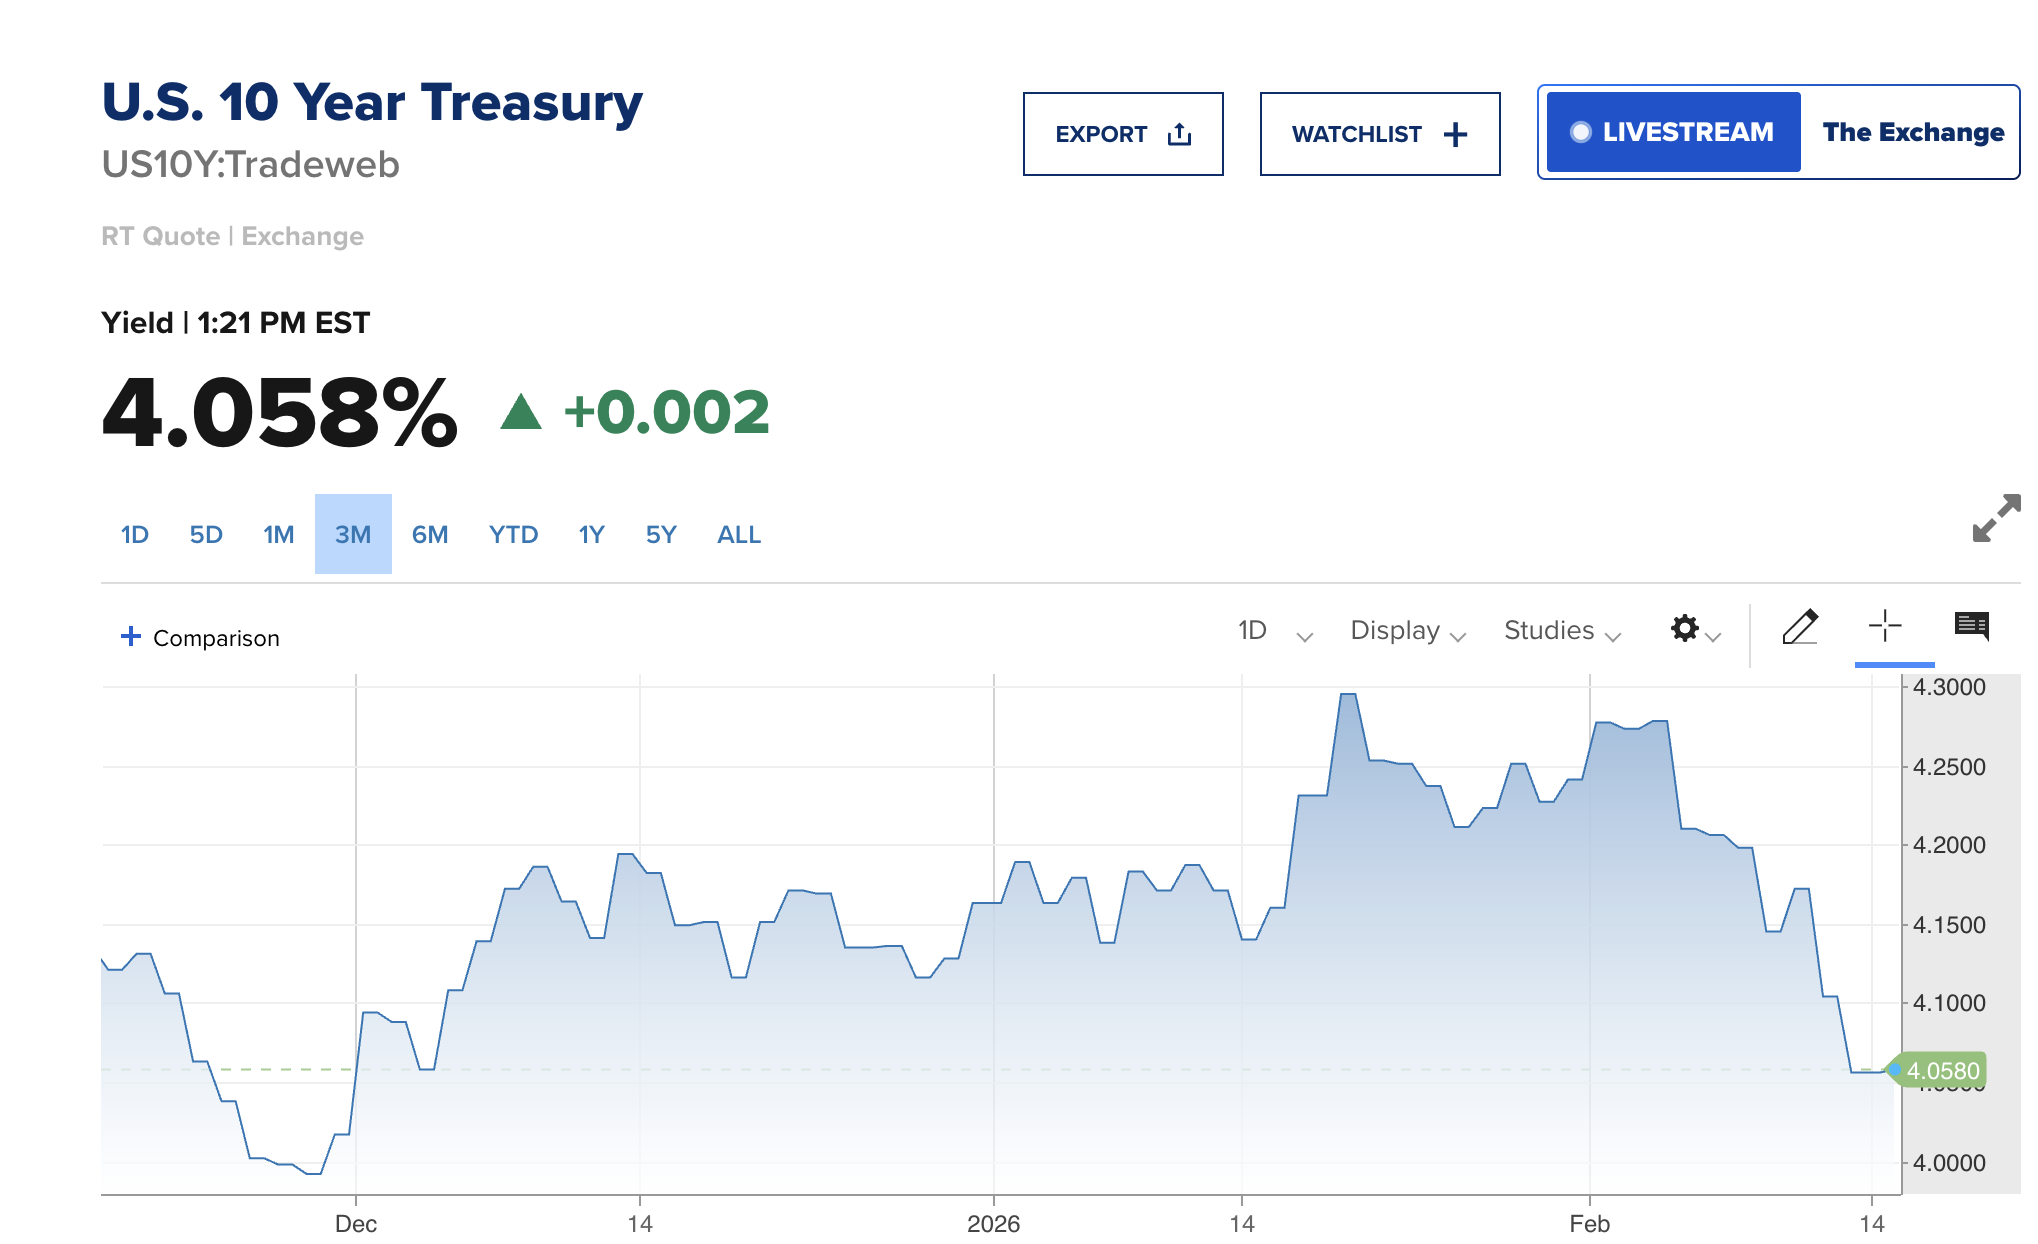Activate the crosshair cursor tool
The image size is (2038, 1244).
click(1885, 627)
